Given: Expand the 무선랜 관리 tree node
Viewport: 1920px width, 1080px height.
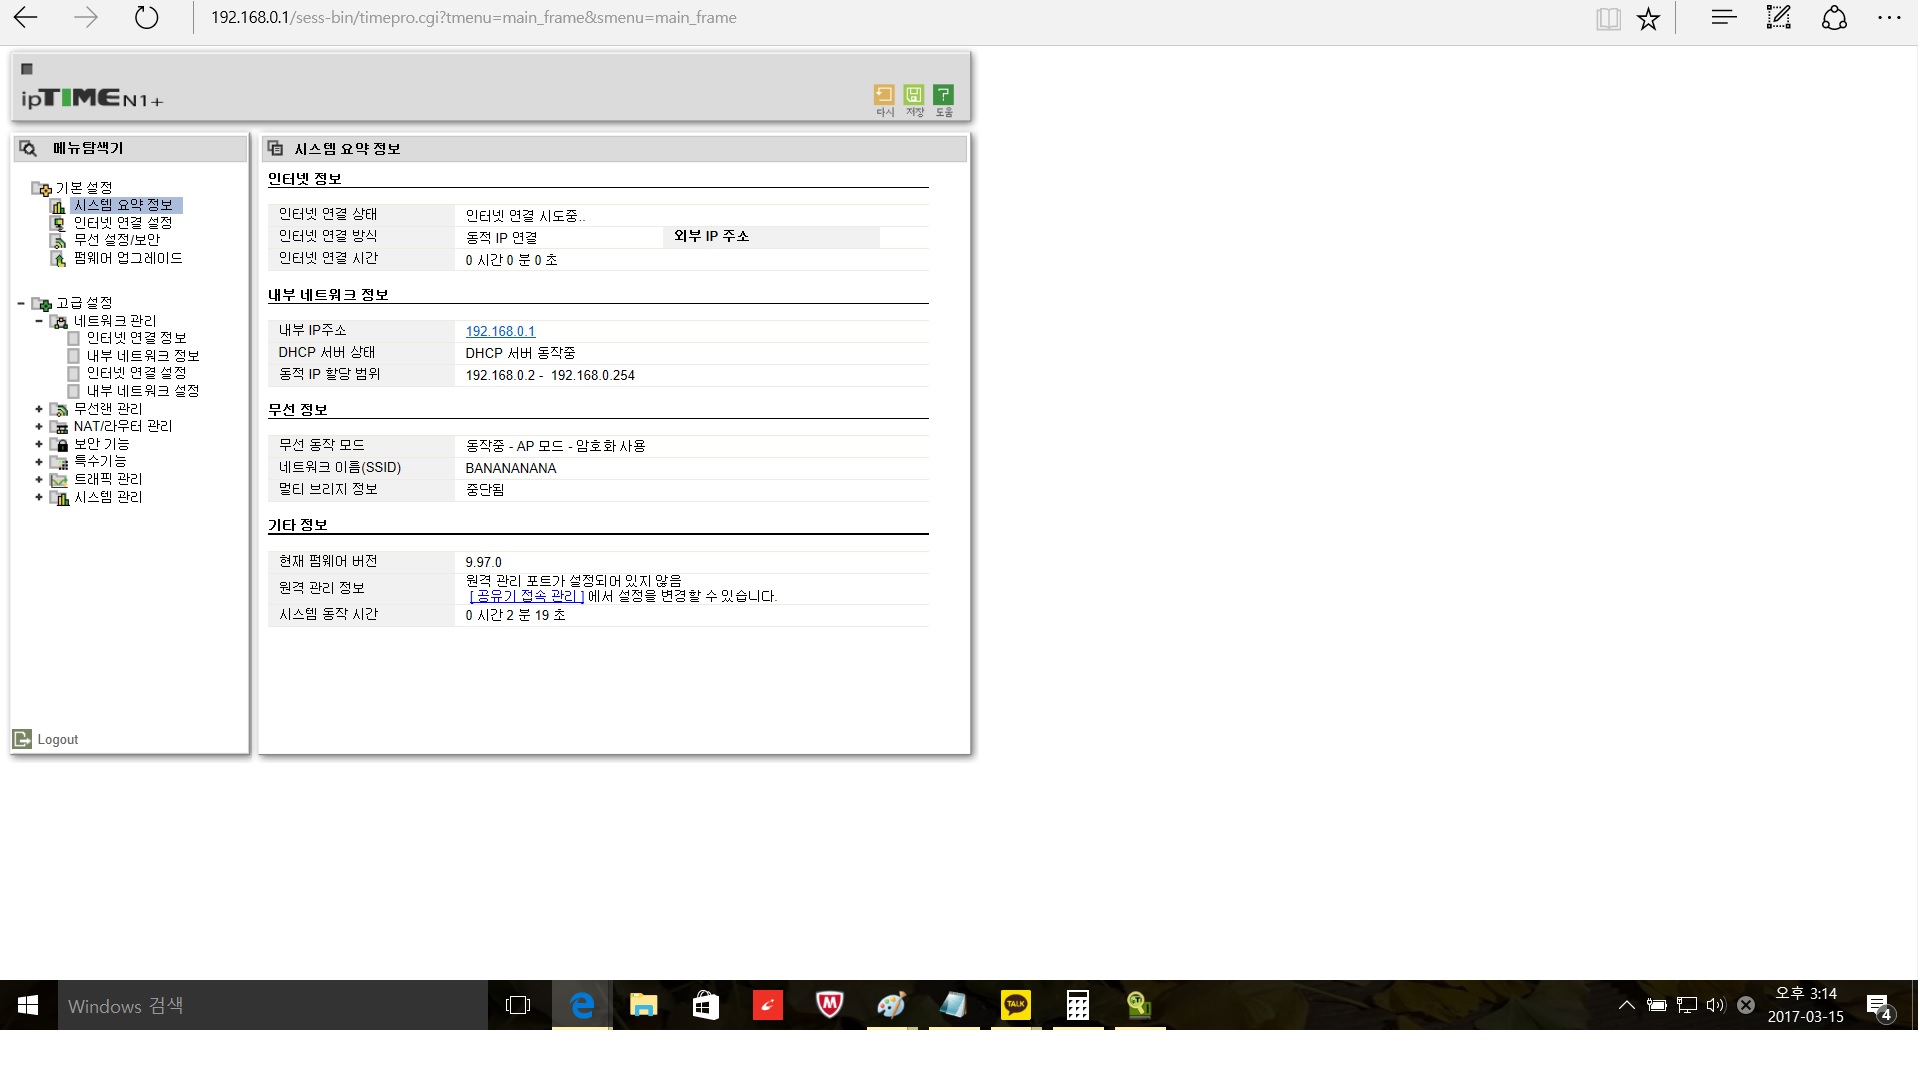Looking at the screenshot, I should (39, 409).
